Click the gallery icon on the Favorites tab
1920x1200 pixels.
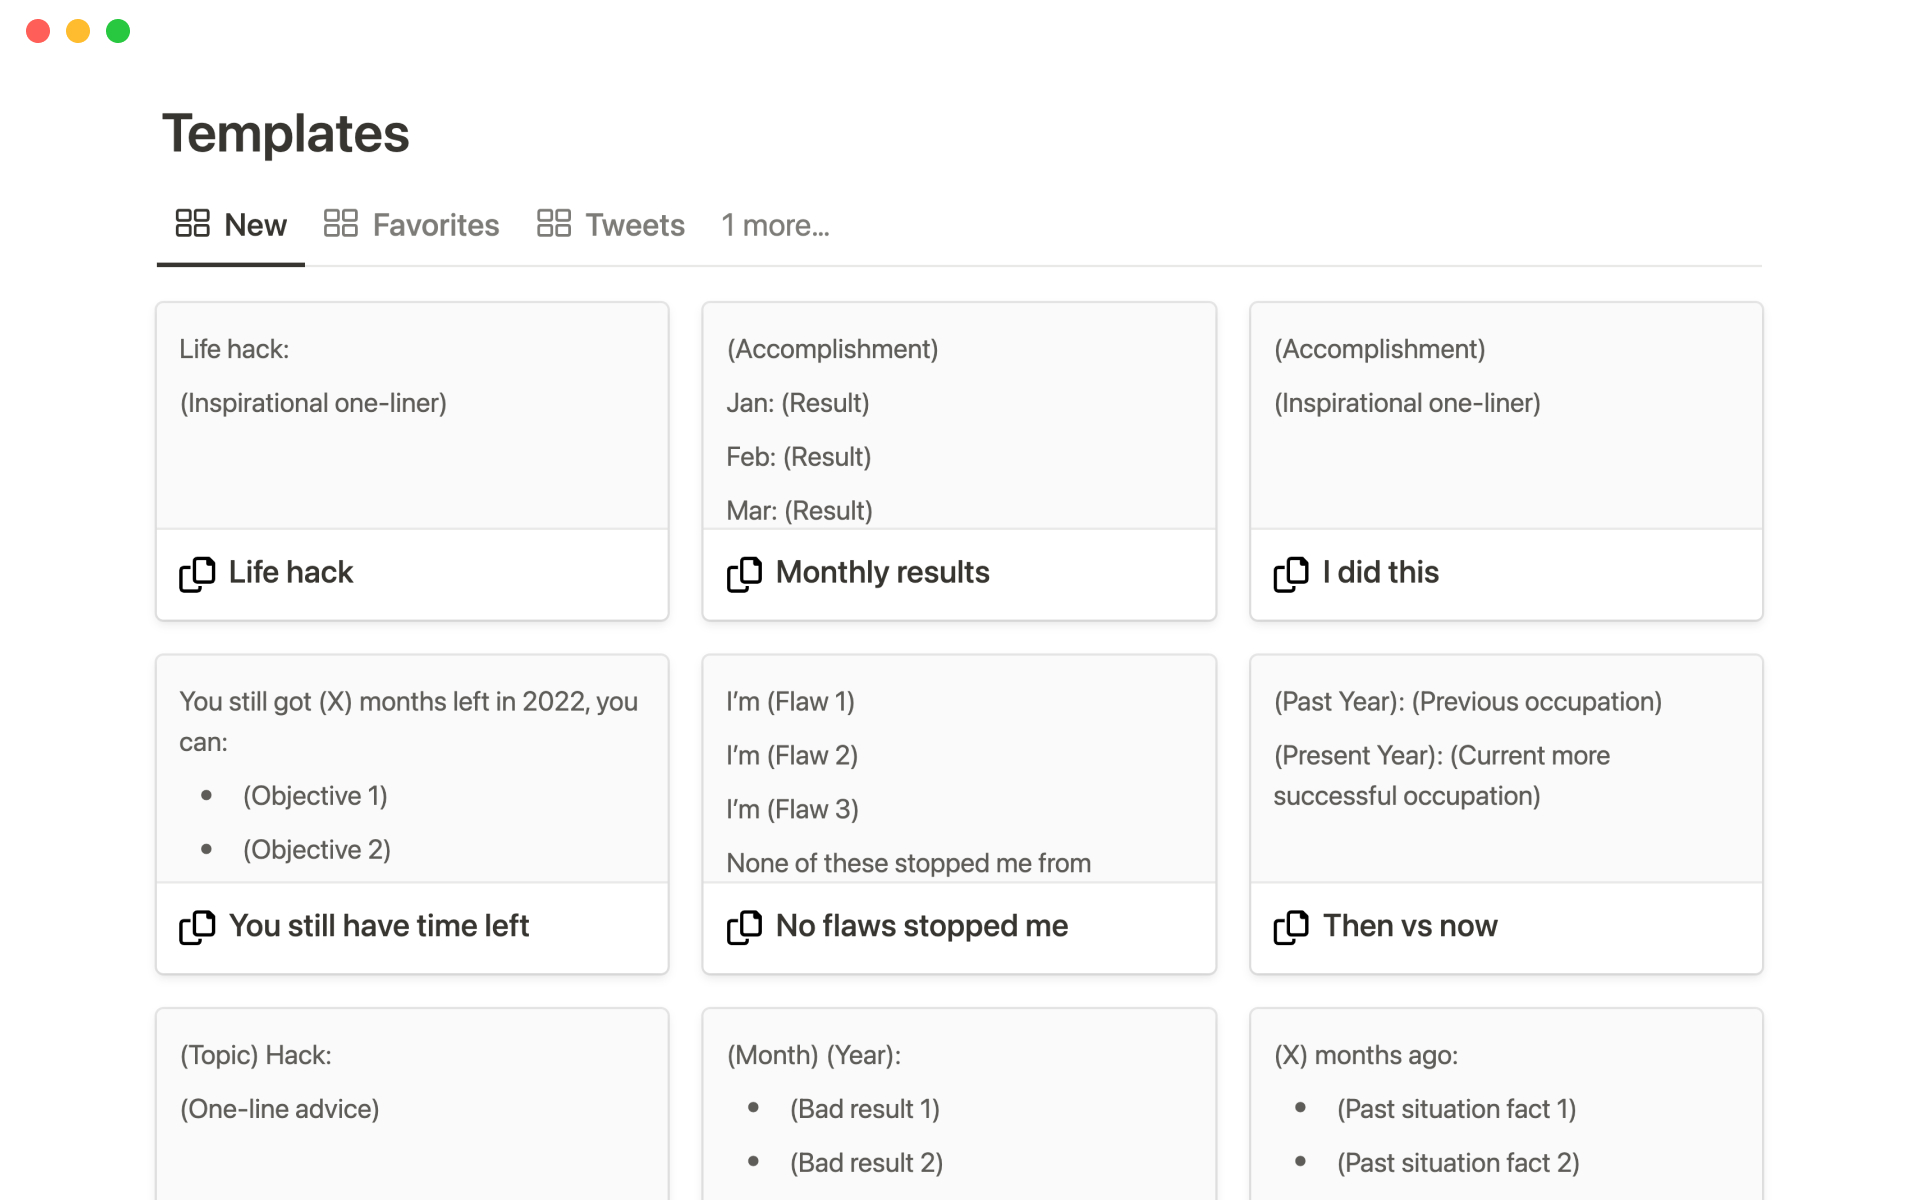(x=341, y=223)
